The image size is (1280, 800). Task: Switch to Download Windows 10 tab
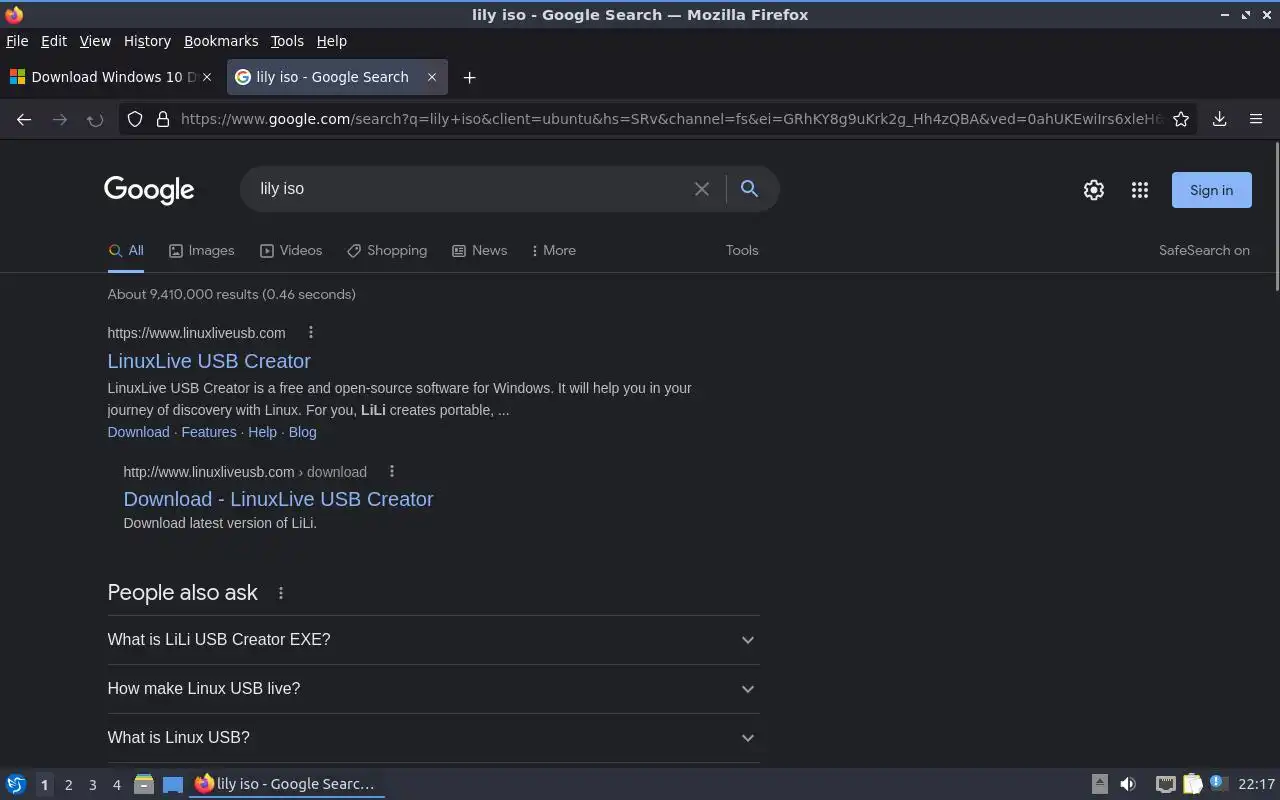coord(110,77)
